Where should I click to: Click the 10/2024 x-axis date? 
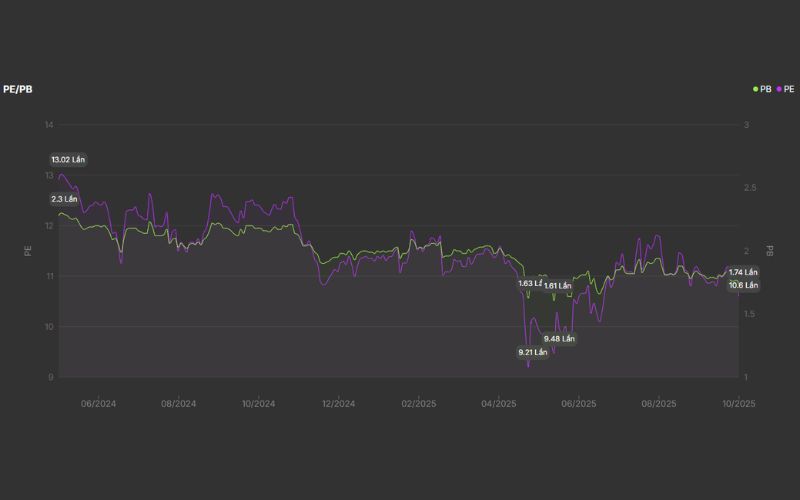(258, 404)
